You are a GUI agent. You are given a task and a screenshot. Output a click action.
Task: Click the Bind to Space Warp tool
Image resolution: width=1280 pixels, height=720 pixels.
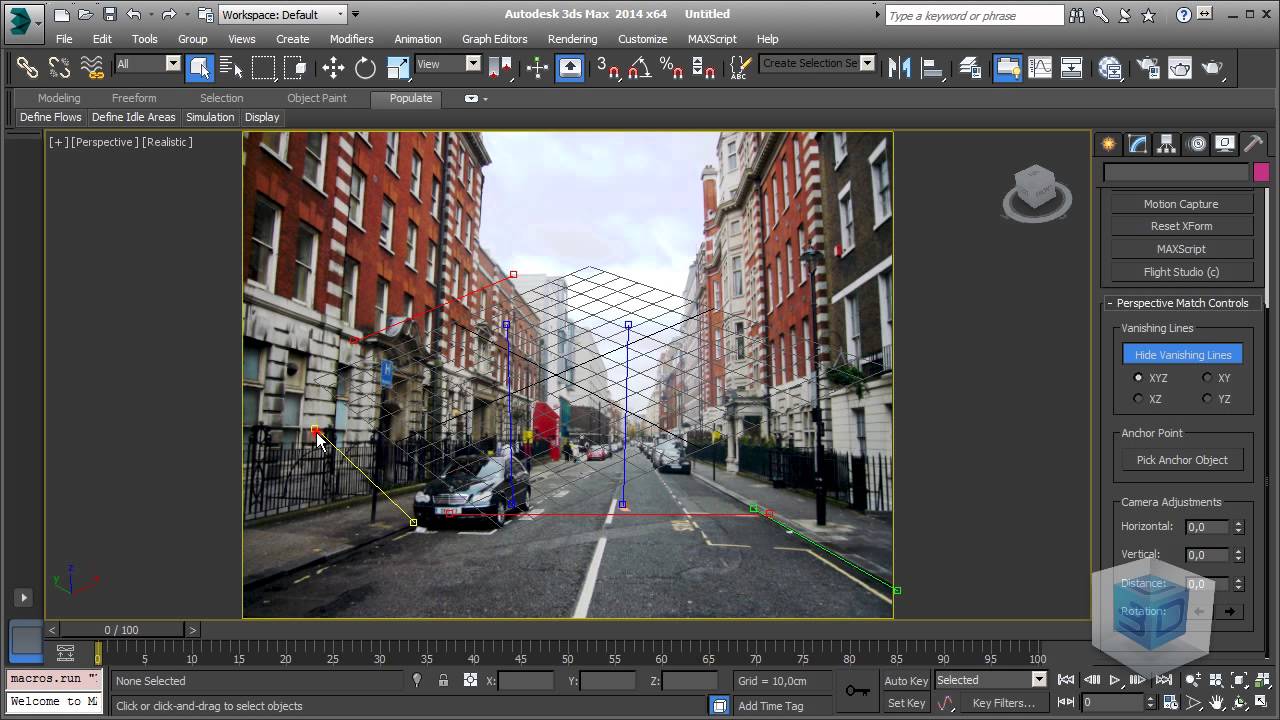point(92,67)
